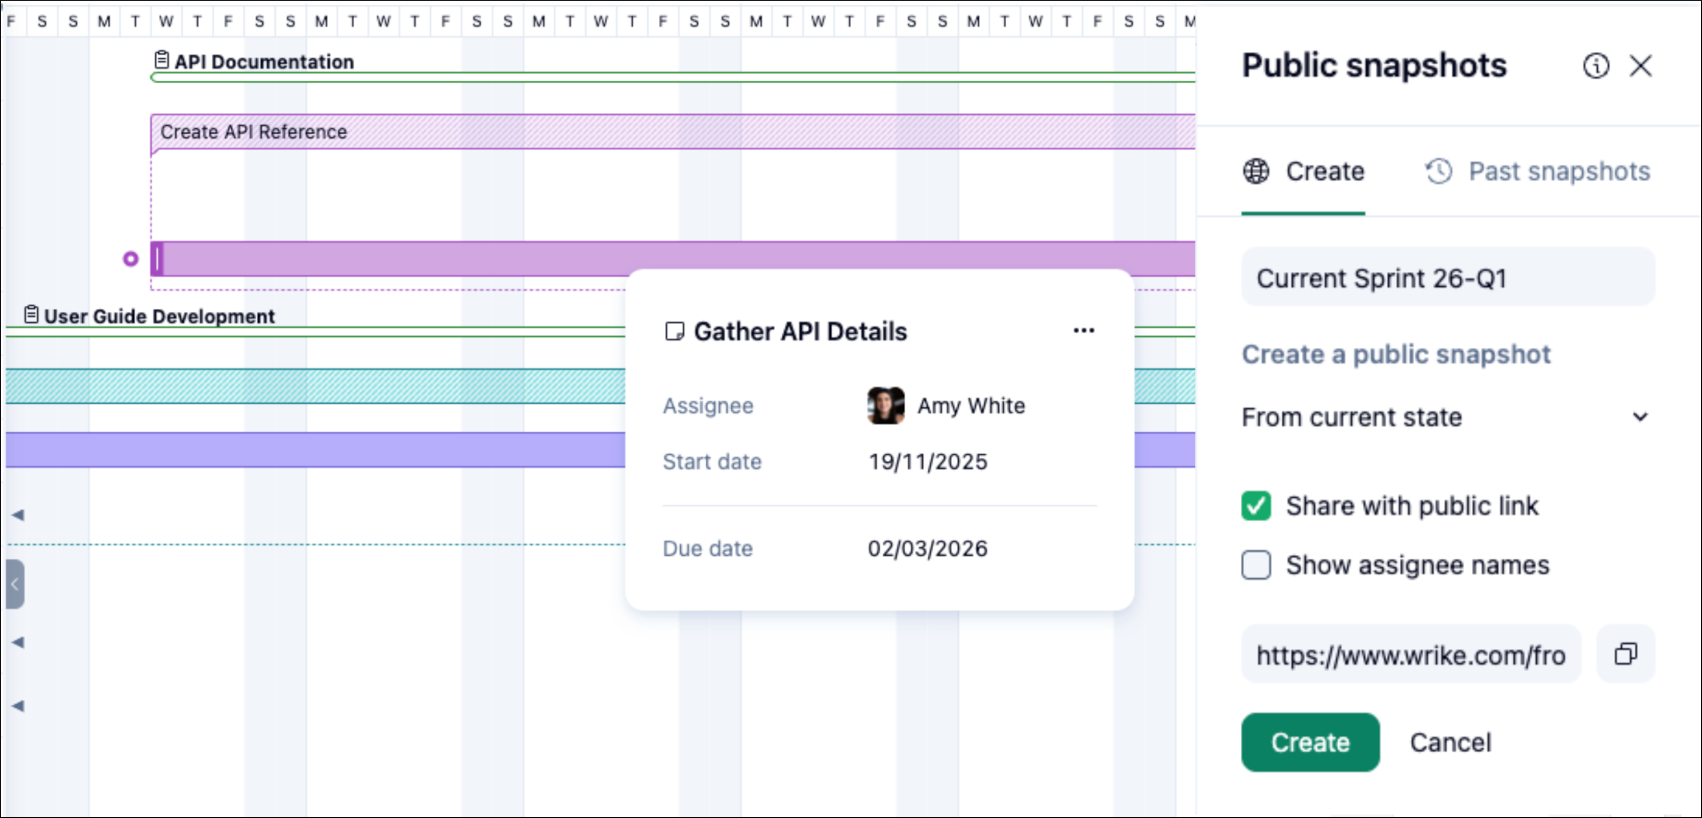Click the topmost left-pointing scroll arrow

click(x=18, y=515)
